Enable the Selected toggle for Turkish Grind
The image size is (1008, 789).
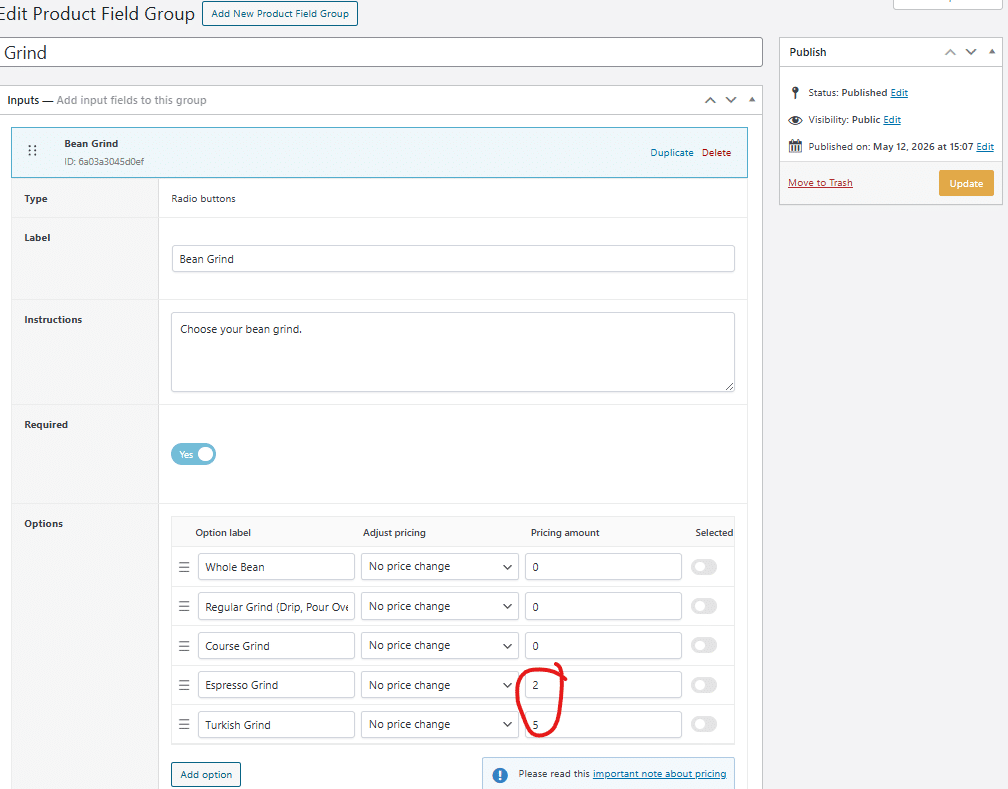pos(704,725)
